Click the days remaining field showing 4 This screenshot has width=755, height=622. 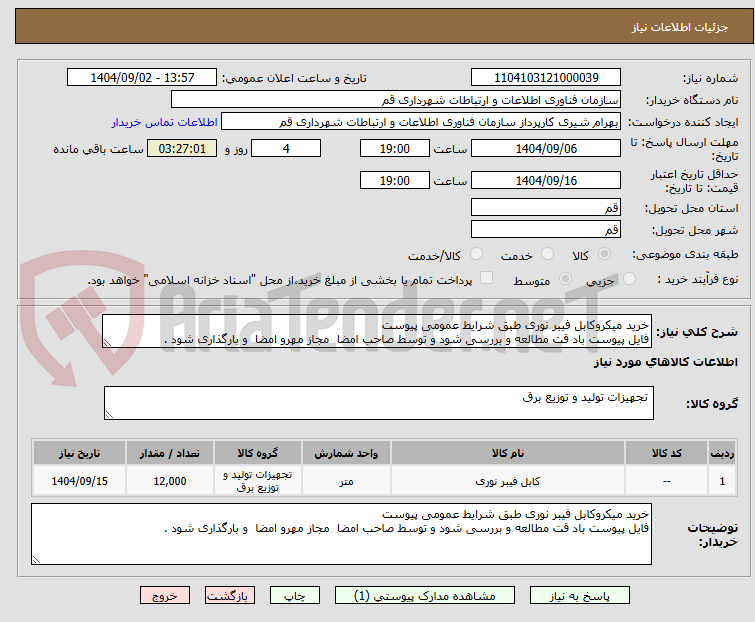point(286,148)
